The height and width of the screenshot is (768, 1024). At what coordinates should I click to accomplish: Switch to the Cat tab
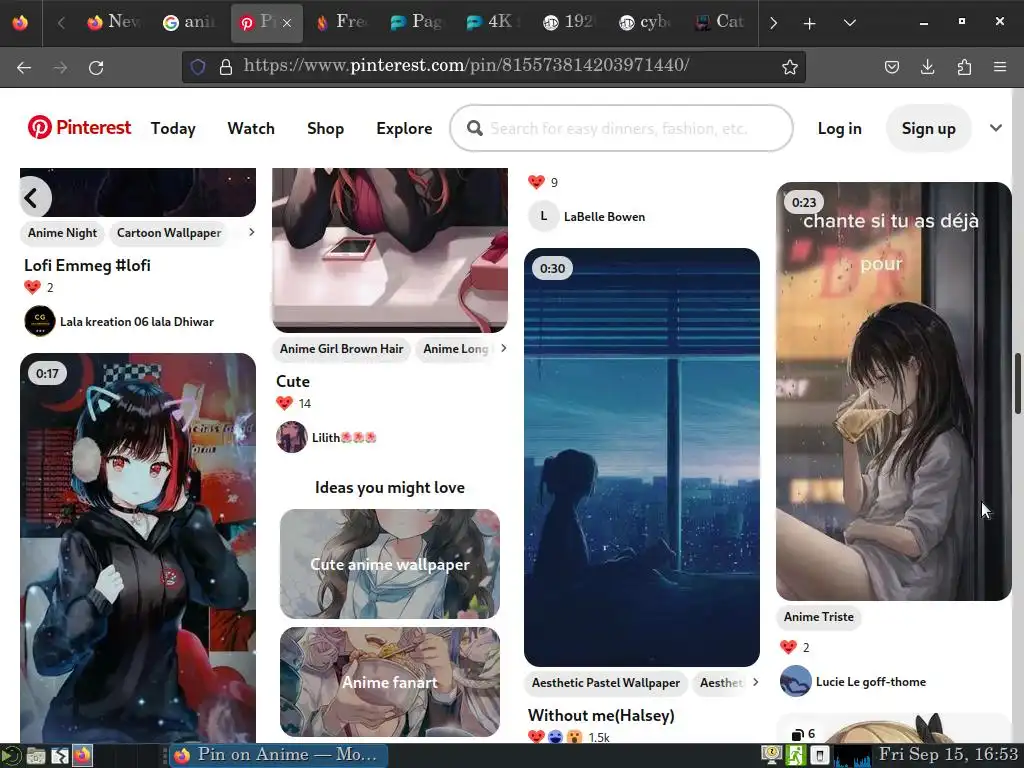[720, 23]
